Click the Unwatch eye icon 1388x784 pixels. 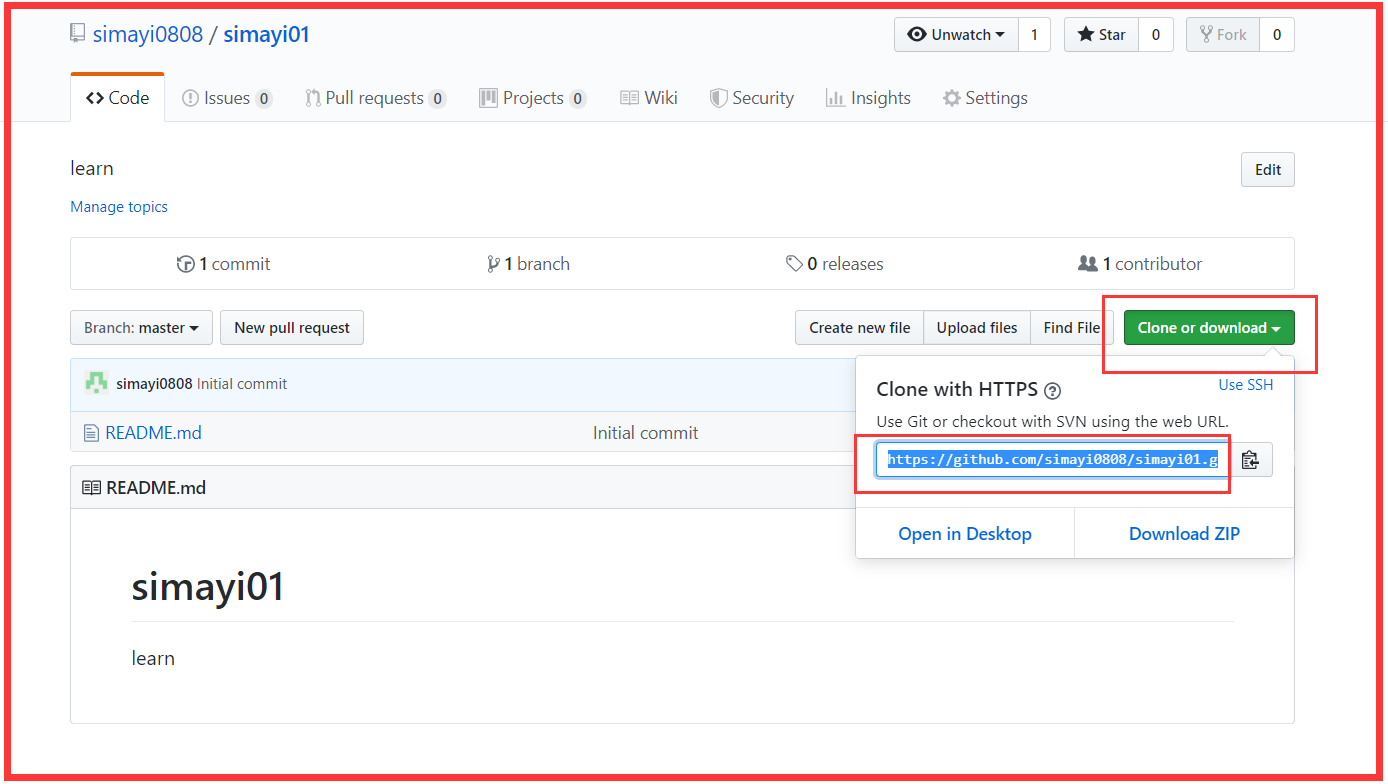tap(916, 35)
